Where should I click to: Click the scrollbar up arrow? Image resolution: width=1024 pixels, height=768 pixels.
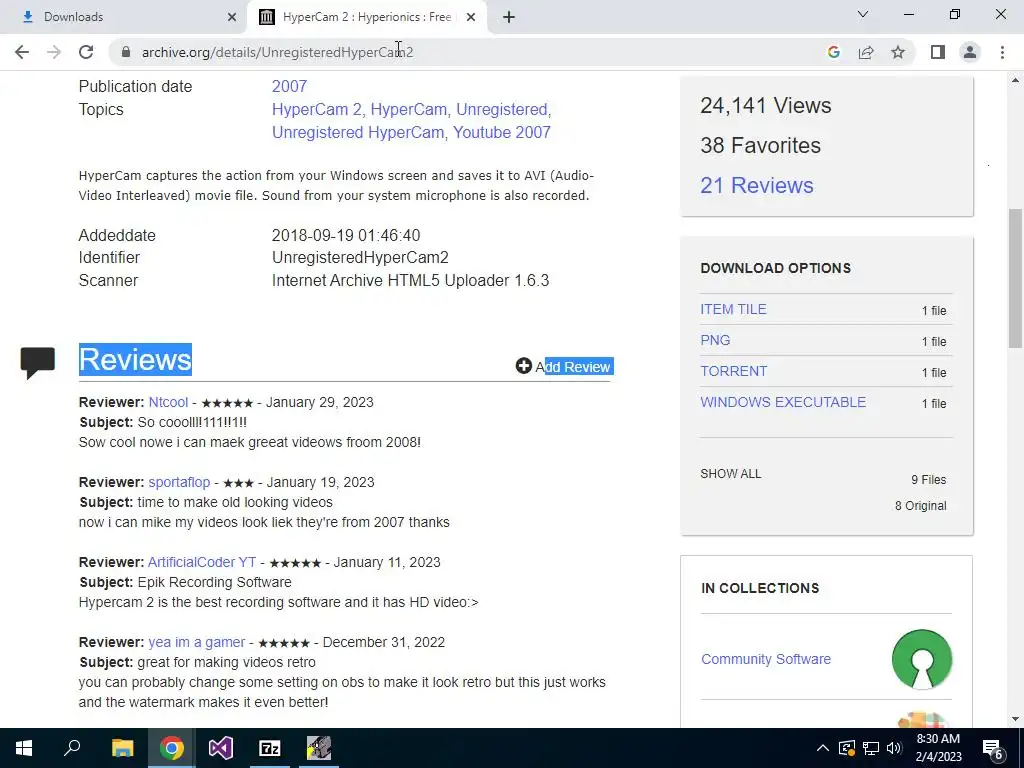[x=1016, y=80]
